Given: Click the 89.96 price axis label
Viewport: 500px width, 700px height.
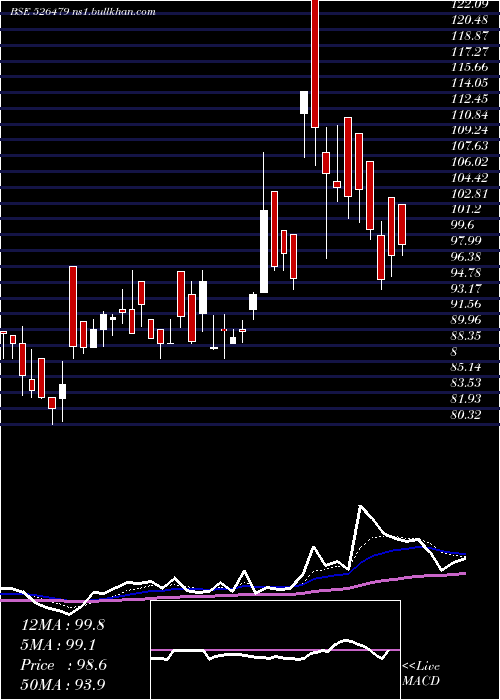Looking at the screenshot, I should click(465, 320).
